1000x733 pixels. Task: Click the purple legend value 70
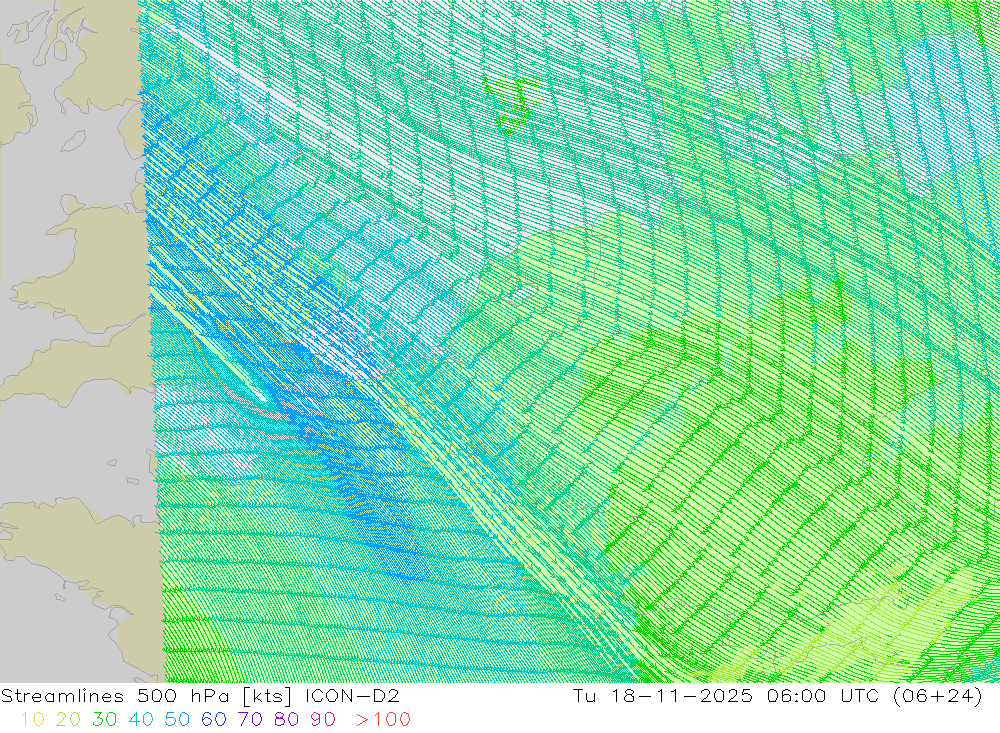[249, 720]
